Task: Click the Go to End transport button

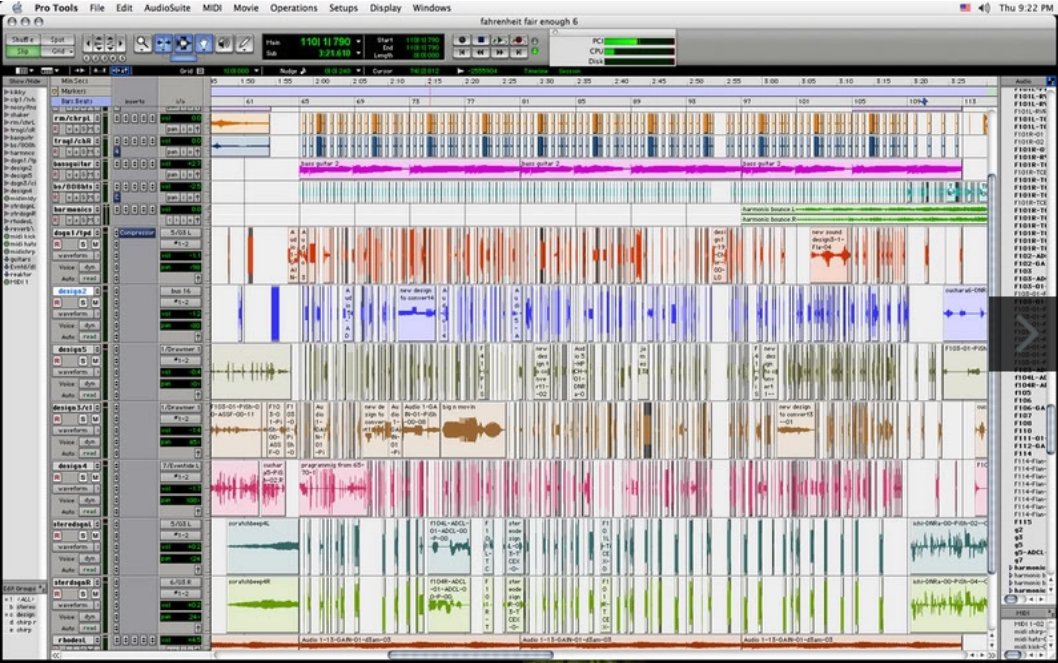Action: coord(518,52)
